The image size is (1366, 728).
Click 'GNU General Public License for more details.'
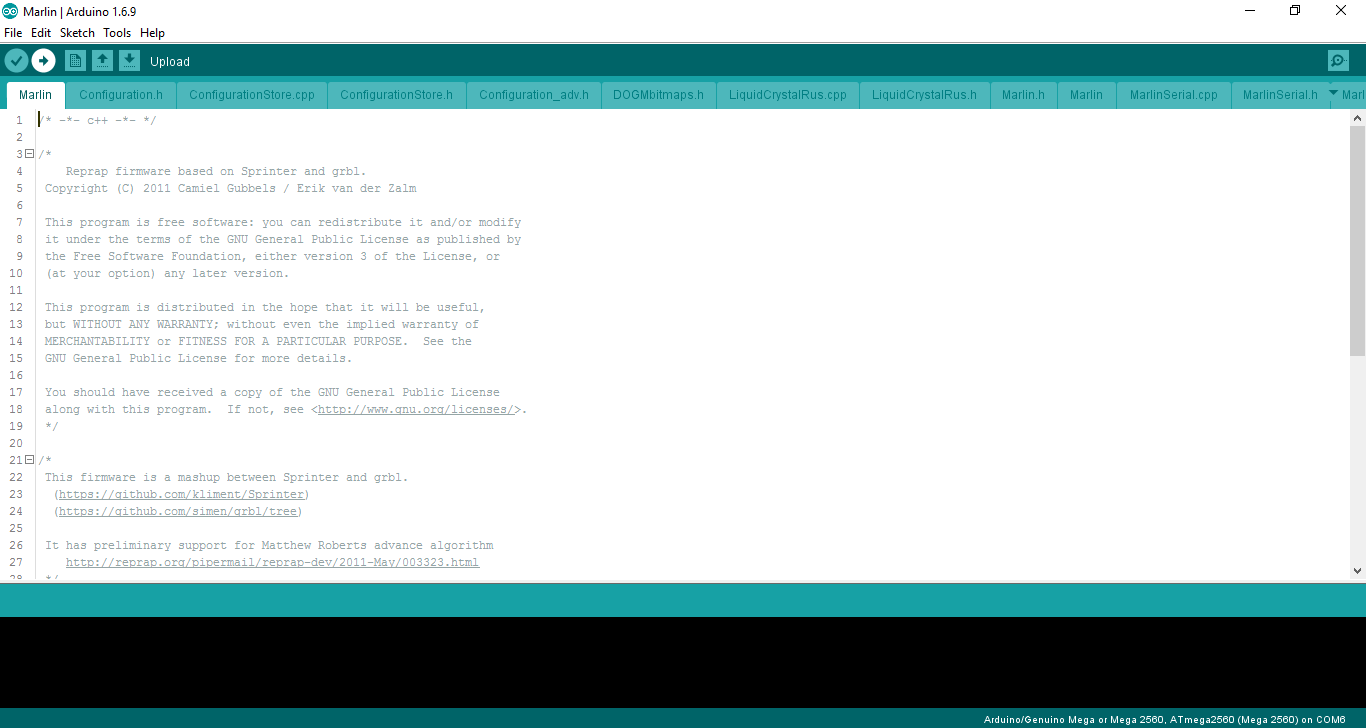198,358
